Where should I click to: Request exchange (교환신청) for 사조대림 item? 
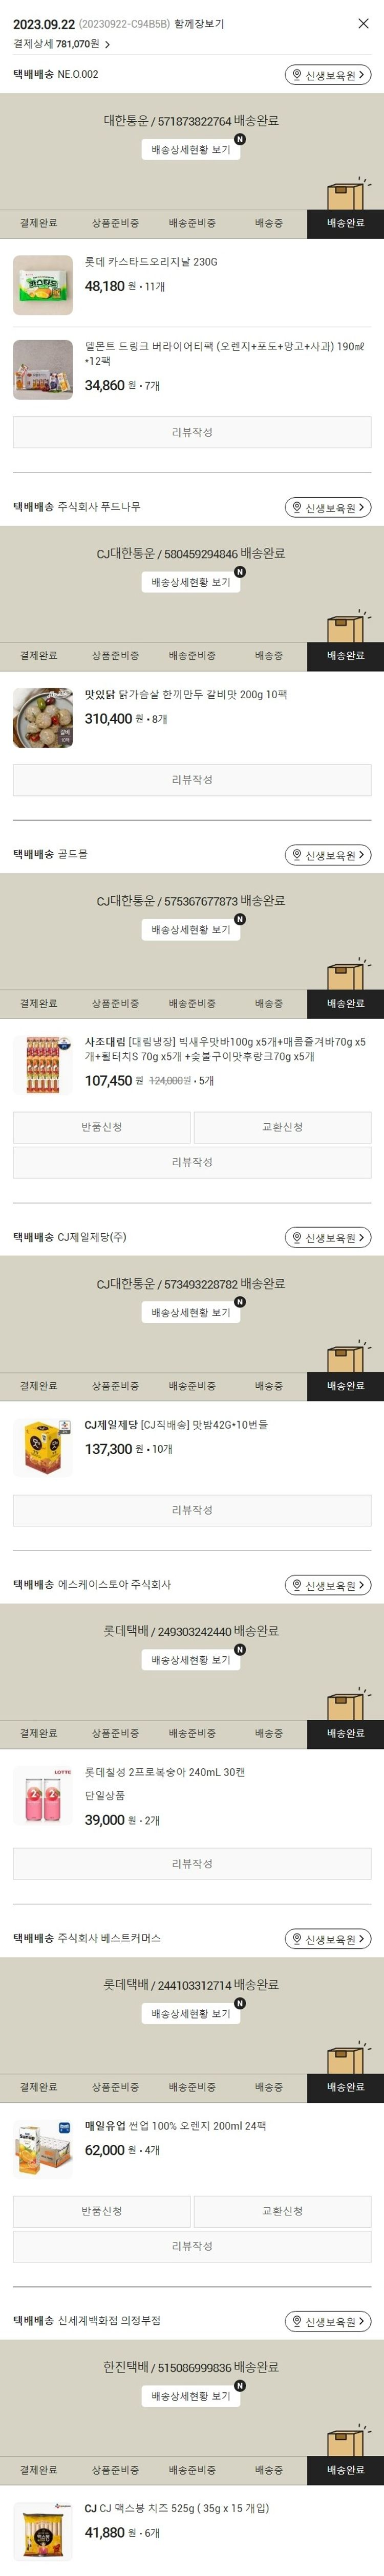click(282, 1127)
